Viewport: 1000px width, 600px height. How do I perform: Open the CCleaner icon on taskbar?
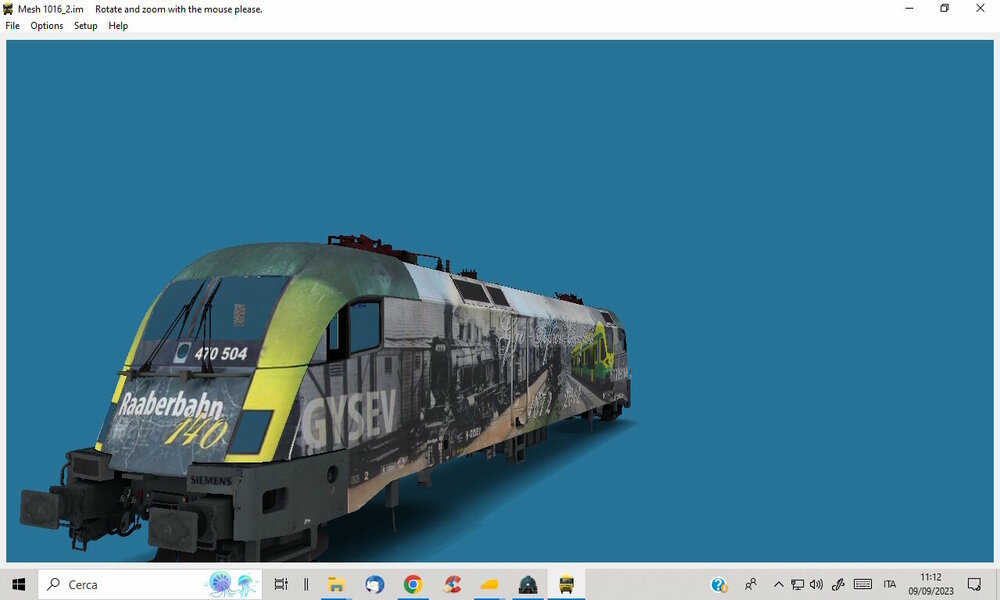[452, 584]
